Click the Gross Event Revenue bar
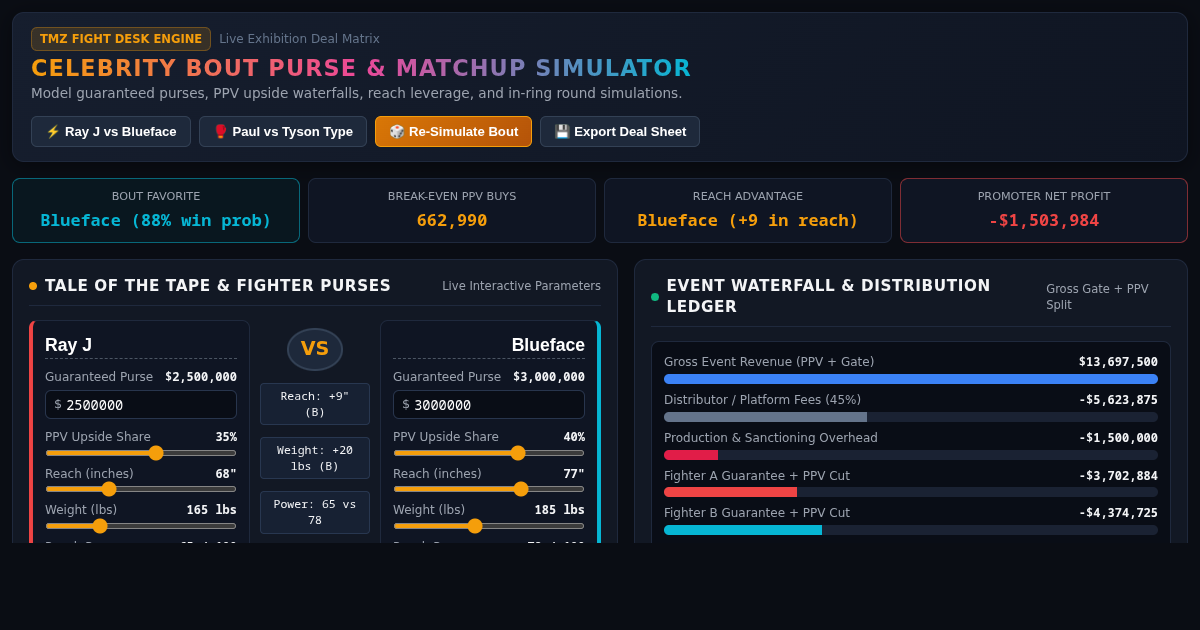1200x630 pixels. tap(911, 379)
